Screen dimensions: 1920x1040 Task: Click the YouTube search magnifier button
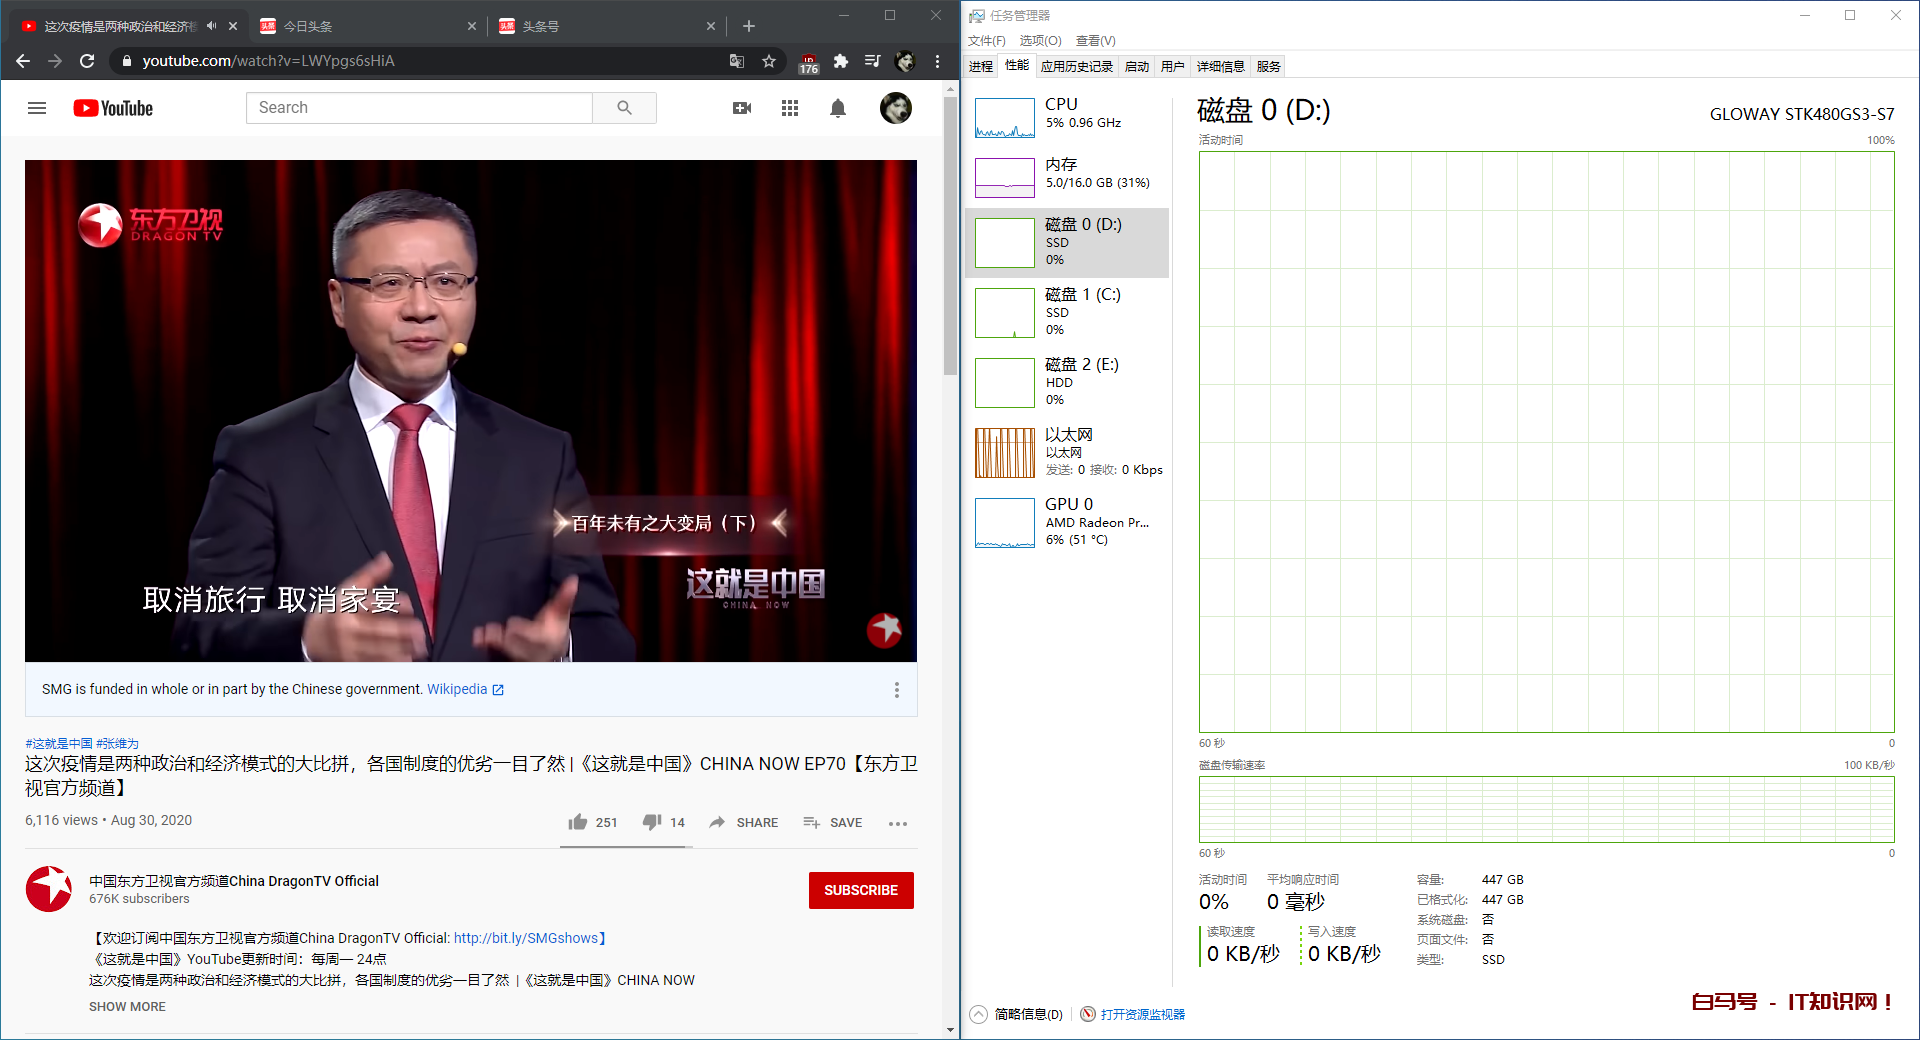point(624,108)
